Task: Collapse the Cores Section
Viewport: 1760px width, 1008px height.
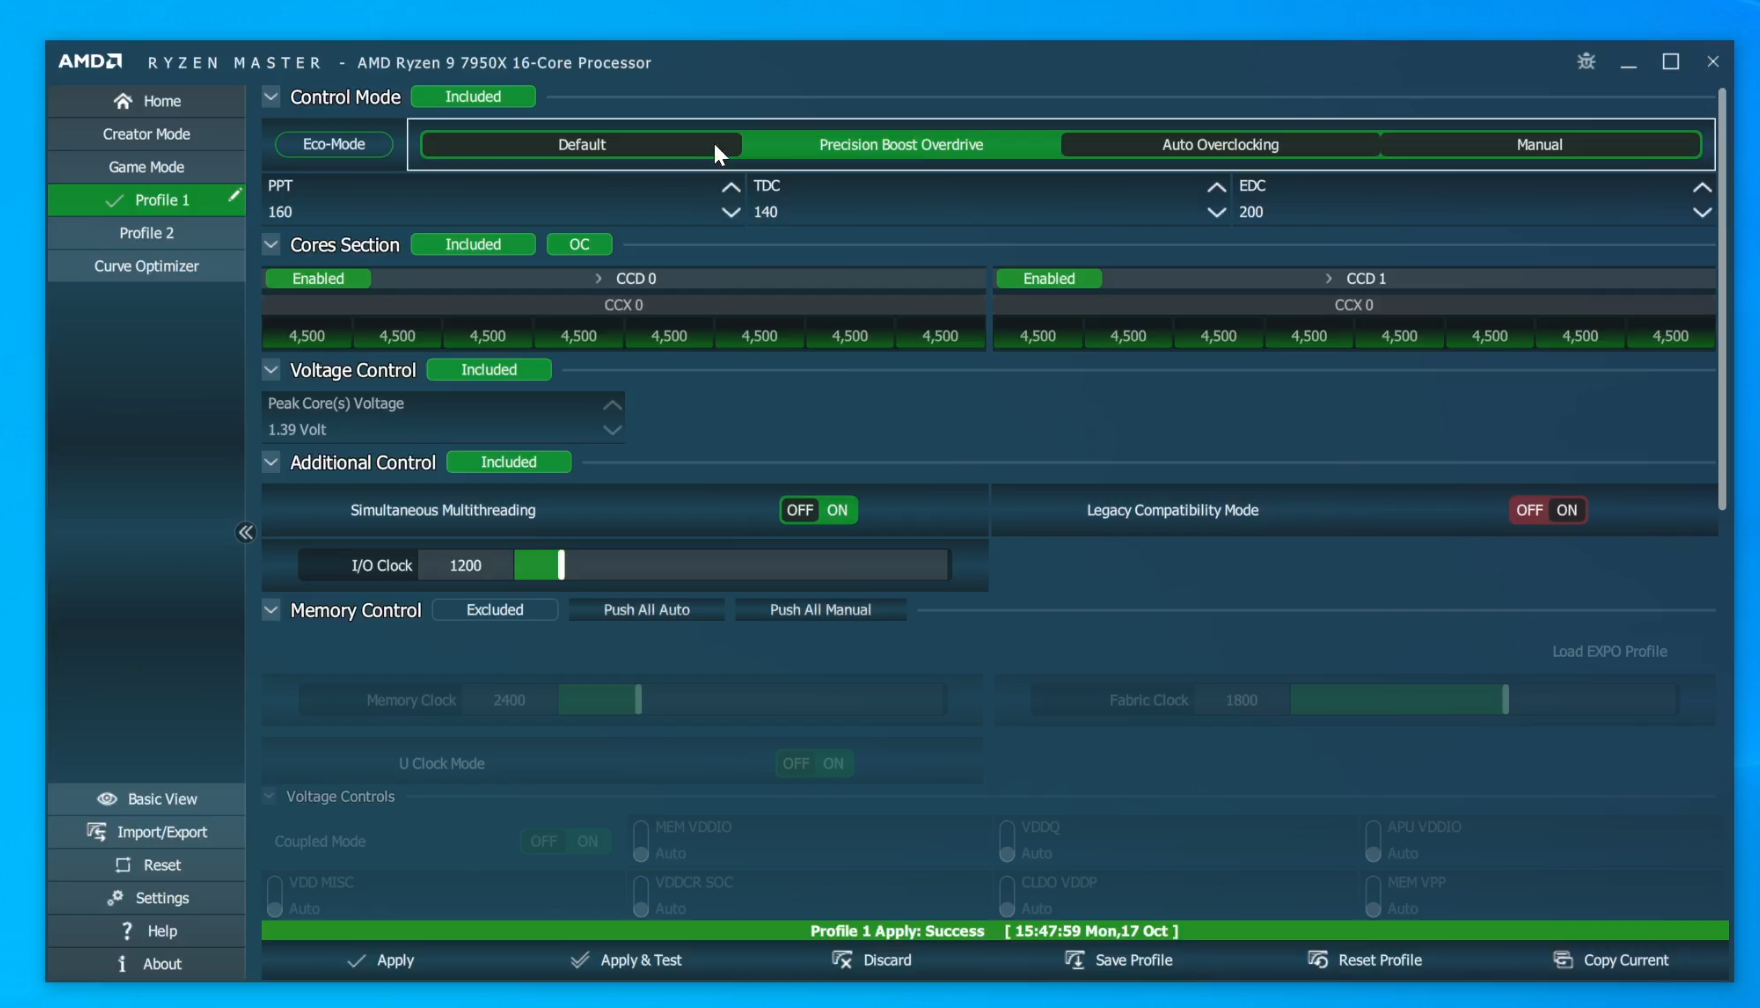Action: (x=271, y=245)
